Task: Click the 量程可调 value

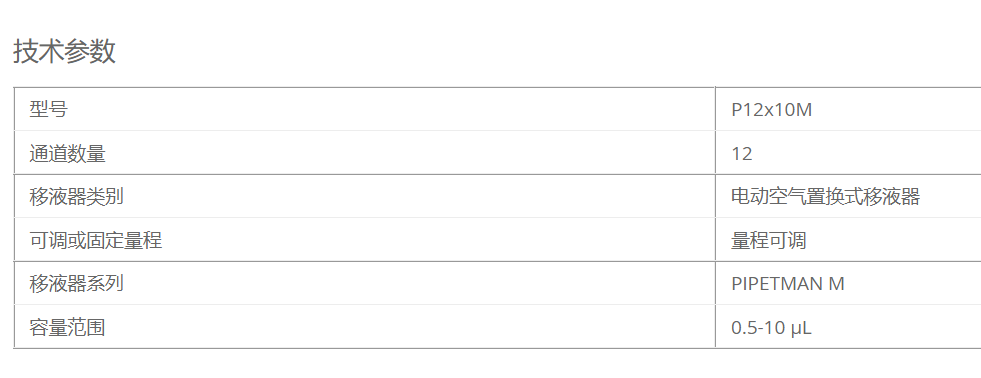Action: click(x=768, y=240)
